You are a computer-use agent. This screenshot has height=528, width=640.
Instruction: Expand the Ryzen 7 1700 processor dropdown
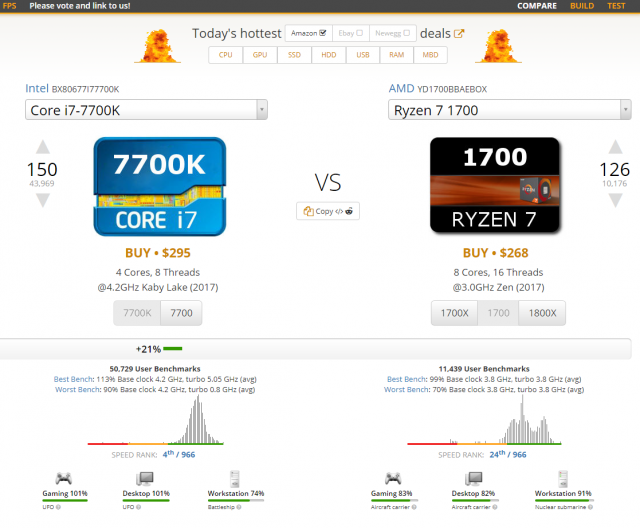coord(510,109)
